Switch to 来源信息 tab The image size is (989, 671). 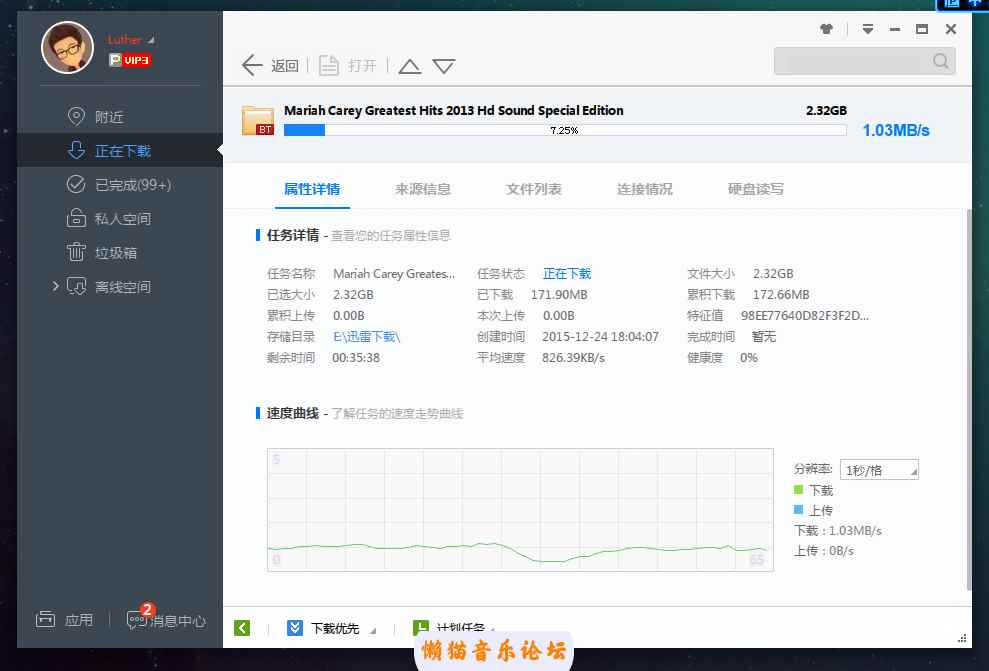[x=423, y=189]
